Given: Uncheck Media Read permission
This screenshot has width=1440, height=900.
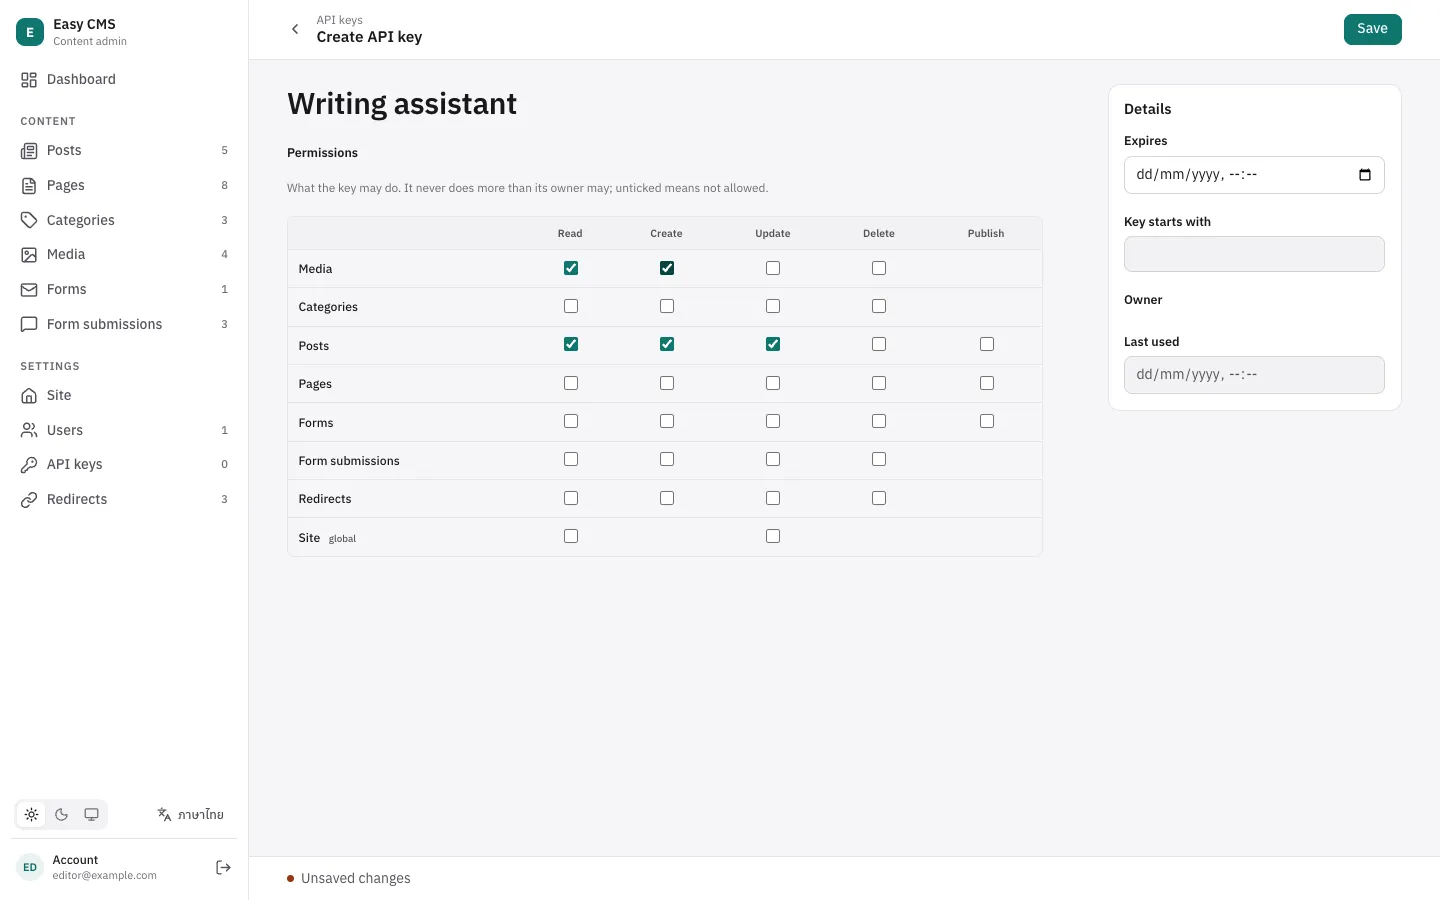Looking at the screenshot, I should pyautogui.click(x=571, y=268).
